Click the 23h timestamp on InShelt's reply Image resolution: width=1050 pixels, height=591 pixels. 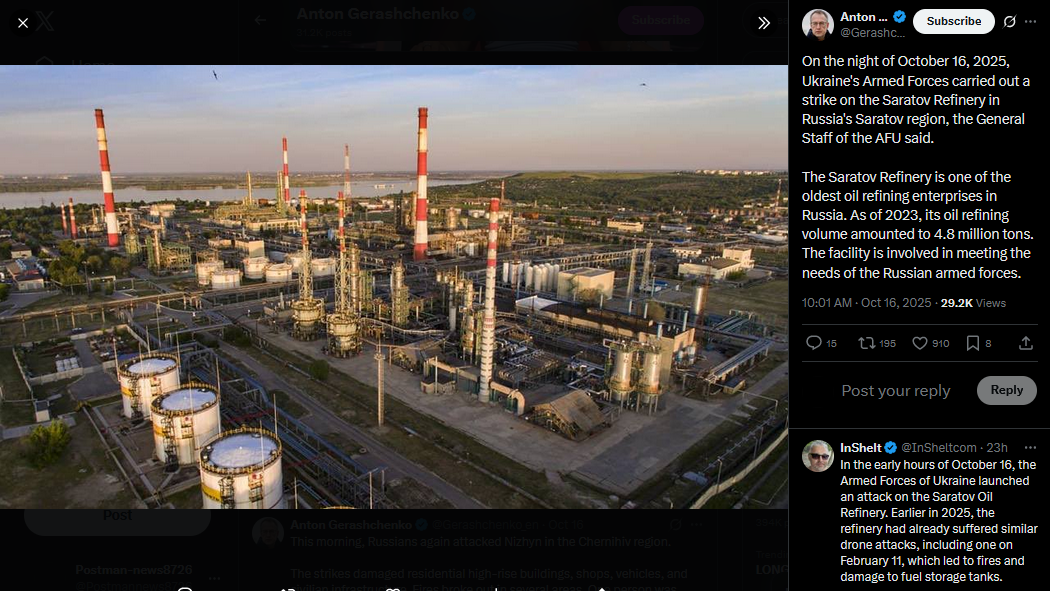click(x=996, y=448)
